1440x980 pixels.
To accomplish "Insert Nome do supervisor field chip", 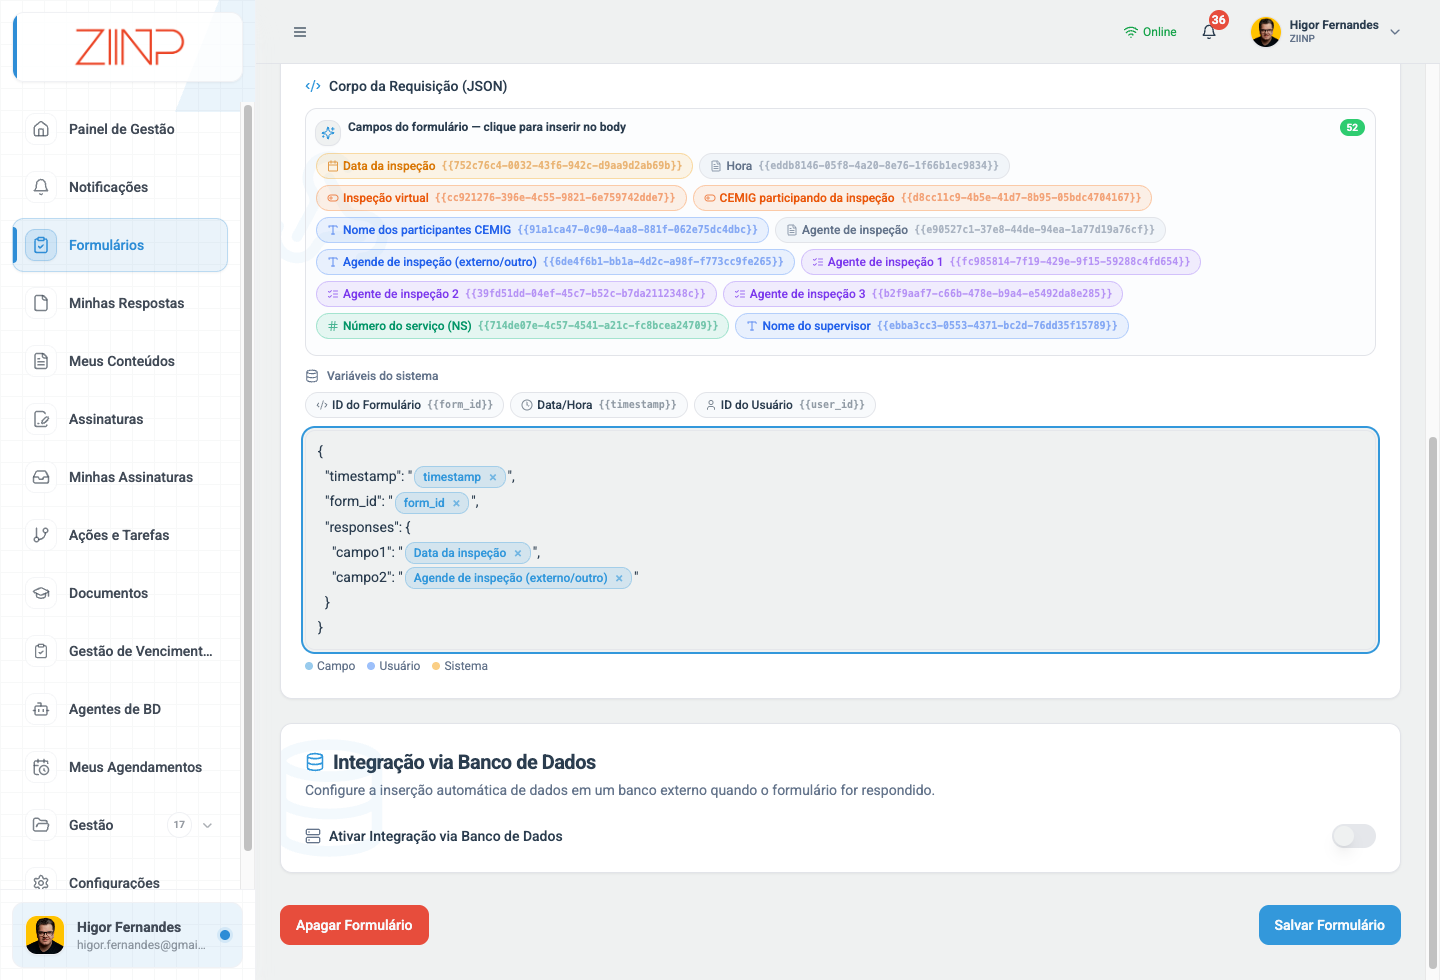I will coord(932,326).
